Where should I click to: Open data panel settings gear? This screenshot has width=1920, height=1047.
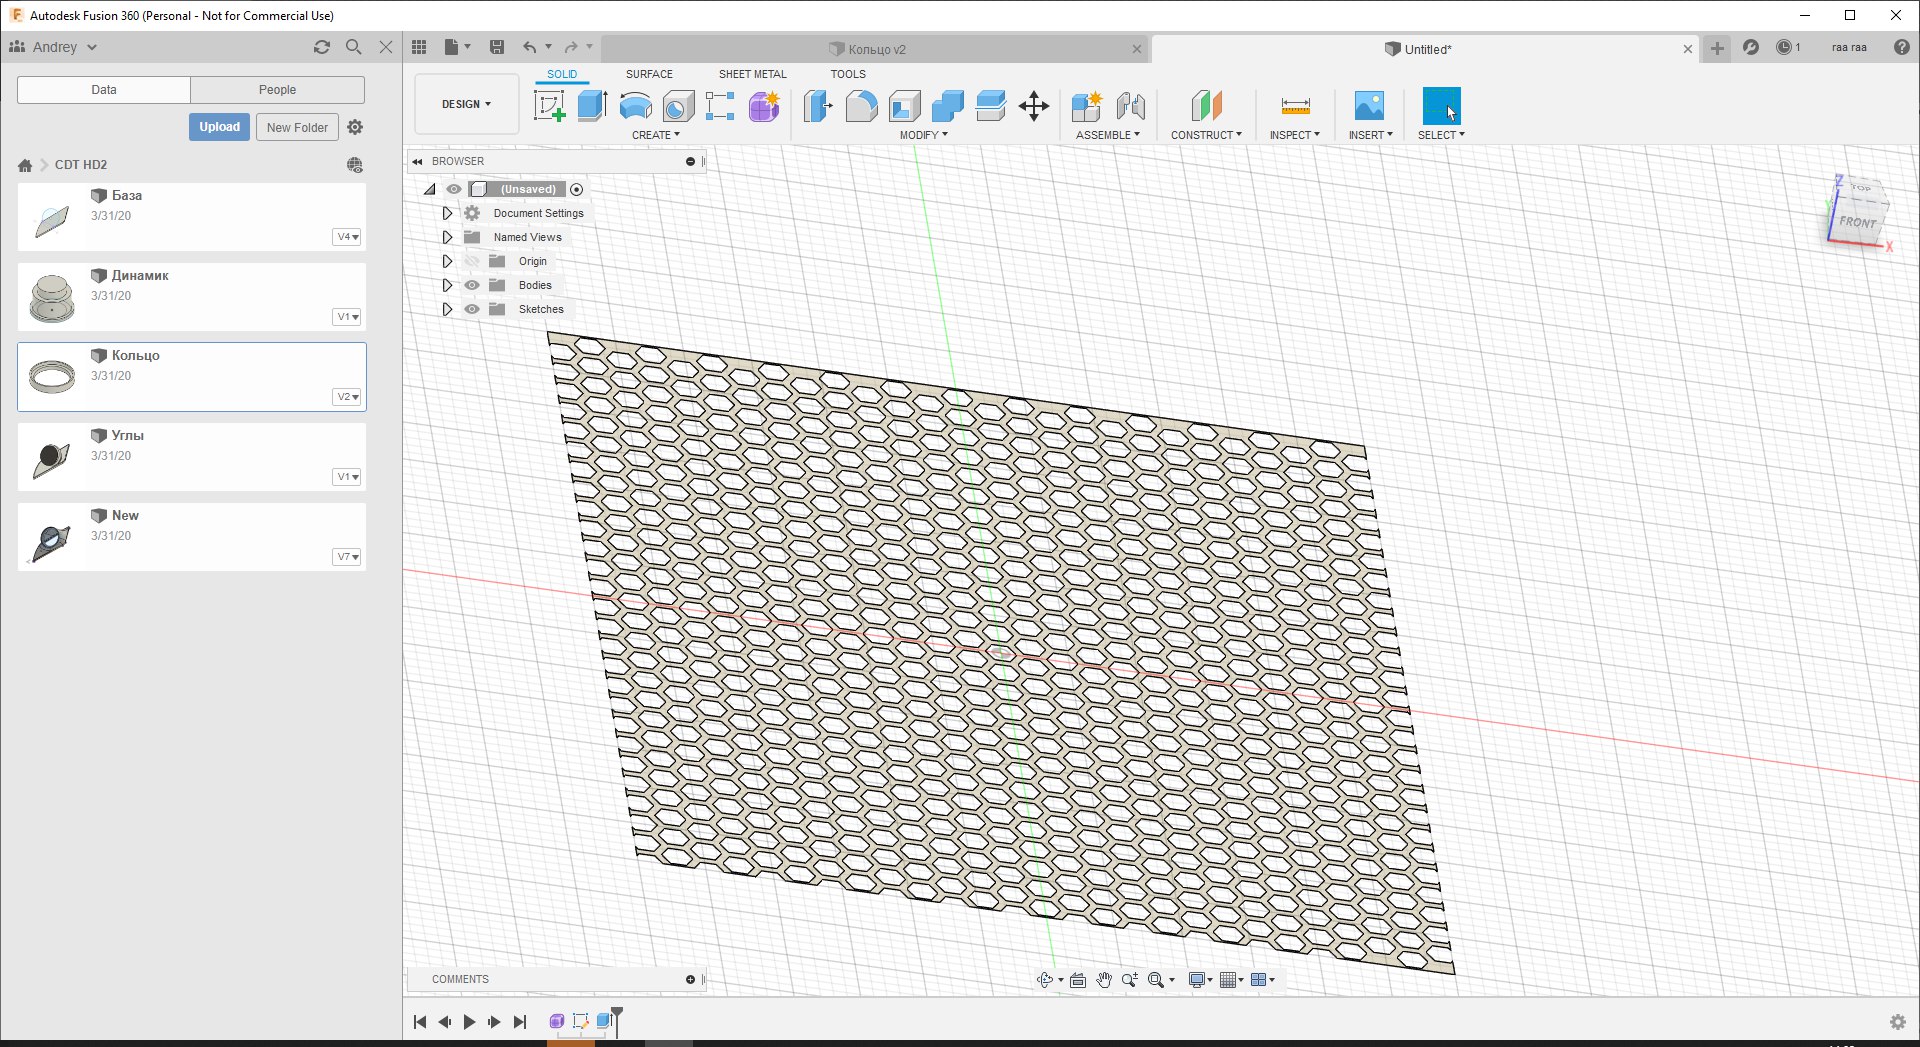[x=355, y=127]
